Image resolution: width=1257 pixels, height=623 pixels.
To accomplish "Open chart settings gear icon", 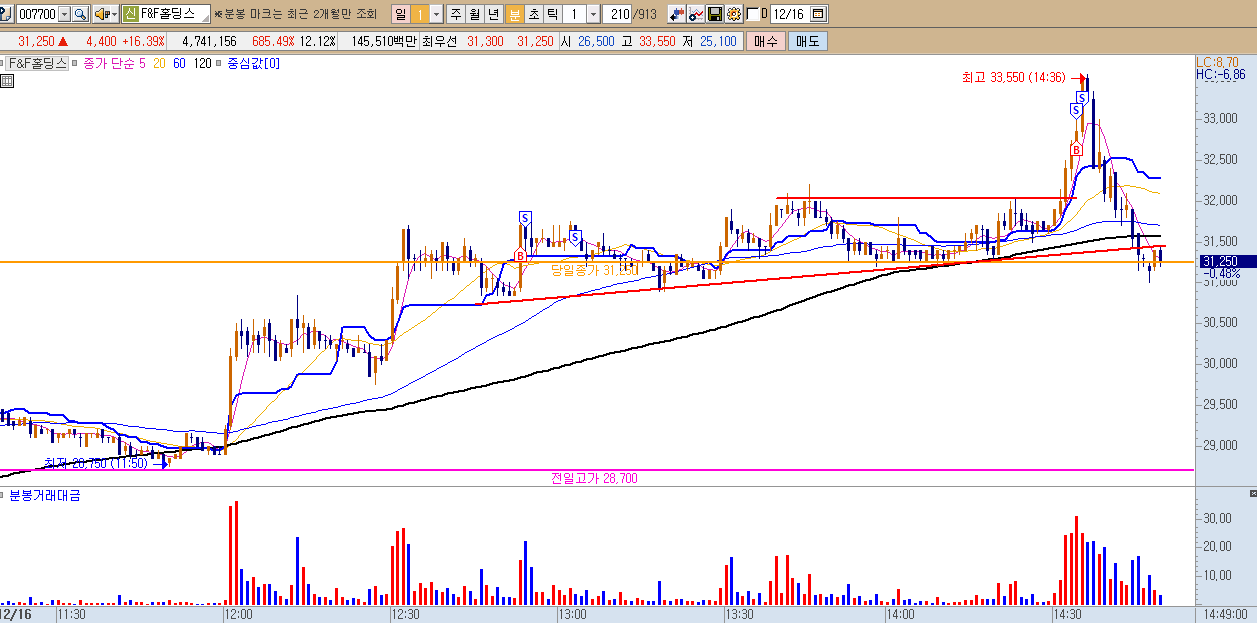I will (733, 14).
